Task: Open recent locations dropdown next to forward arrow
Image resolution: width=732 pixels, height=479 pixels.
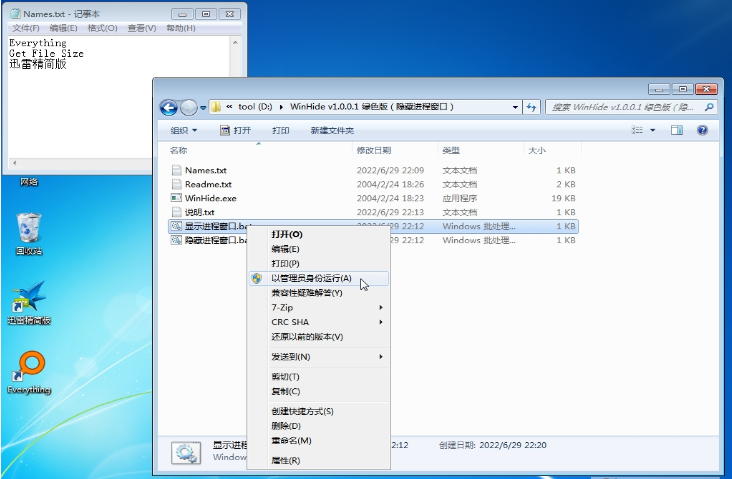Action: (203, 107)
